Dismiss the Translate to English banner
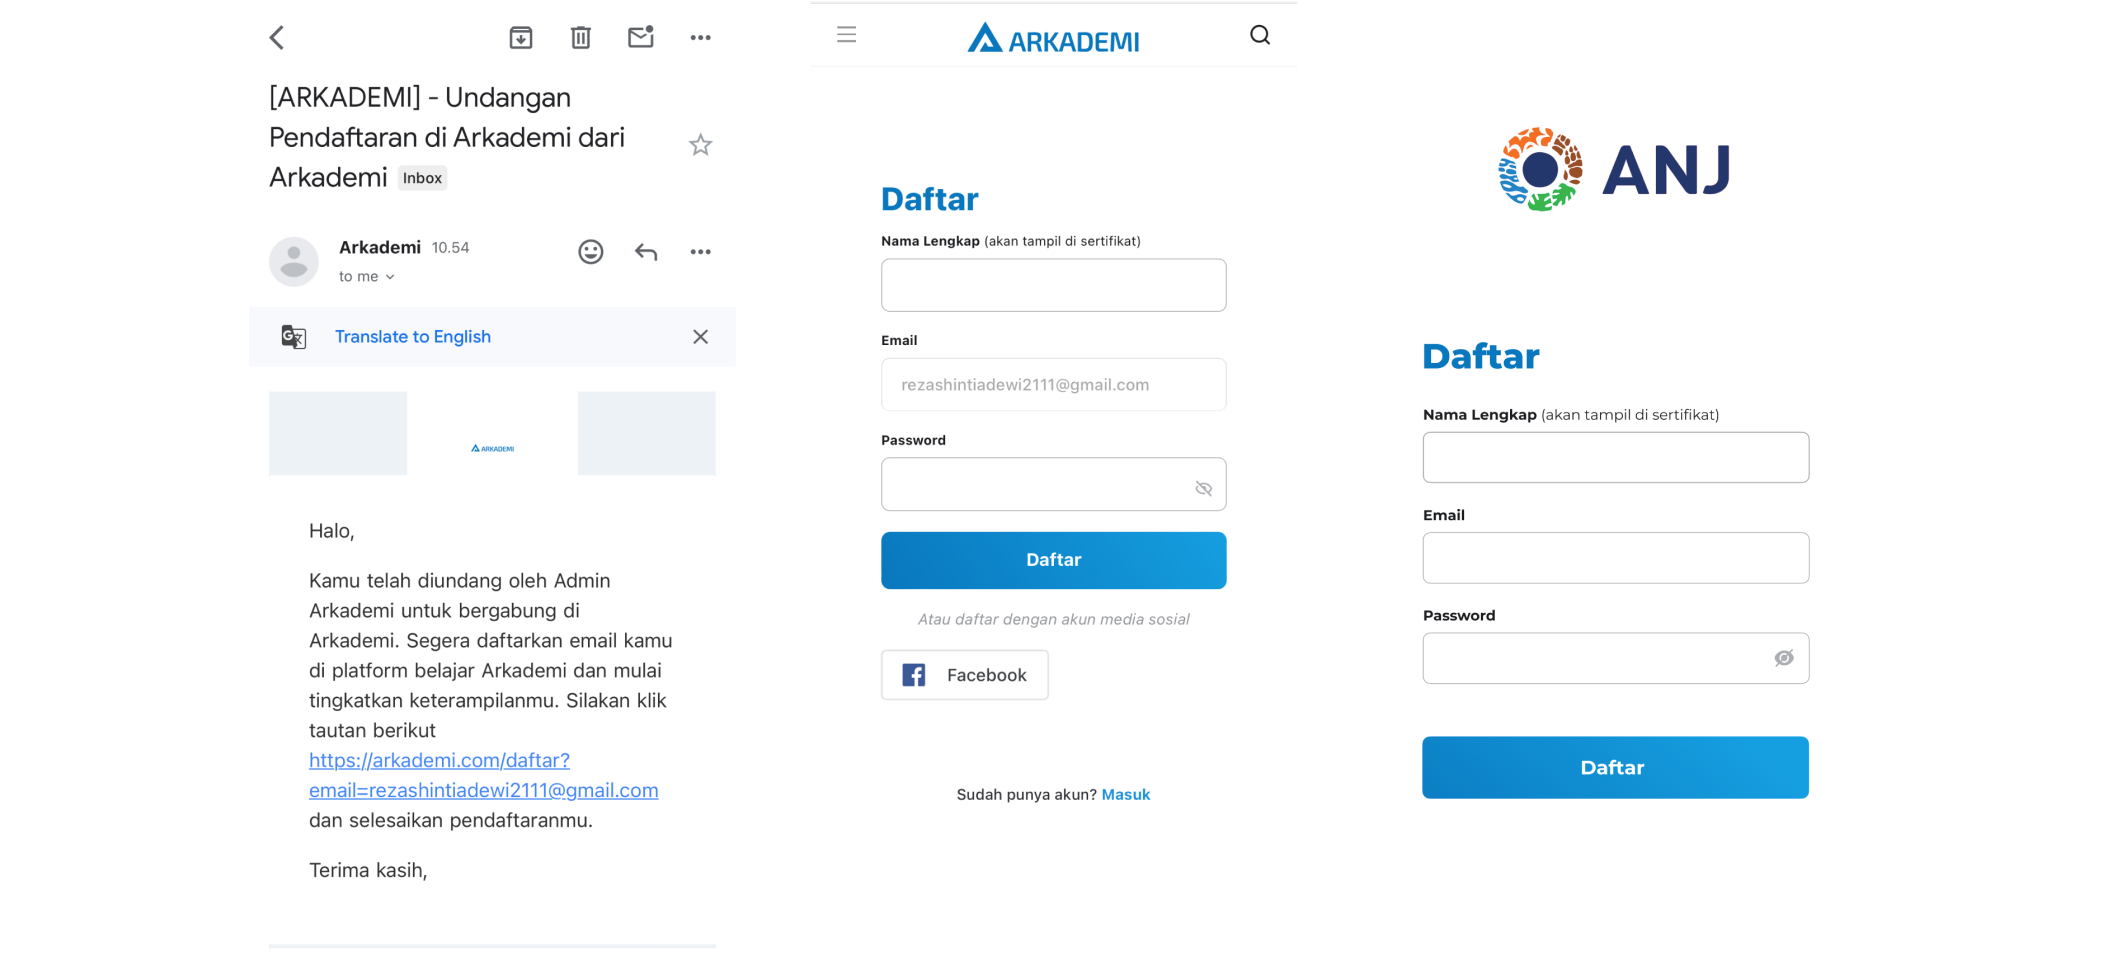Viewport: 2116px width, 956px height. tap(700, 337)
